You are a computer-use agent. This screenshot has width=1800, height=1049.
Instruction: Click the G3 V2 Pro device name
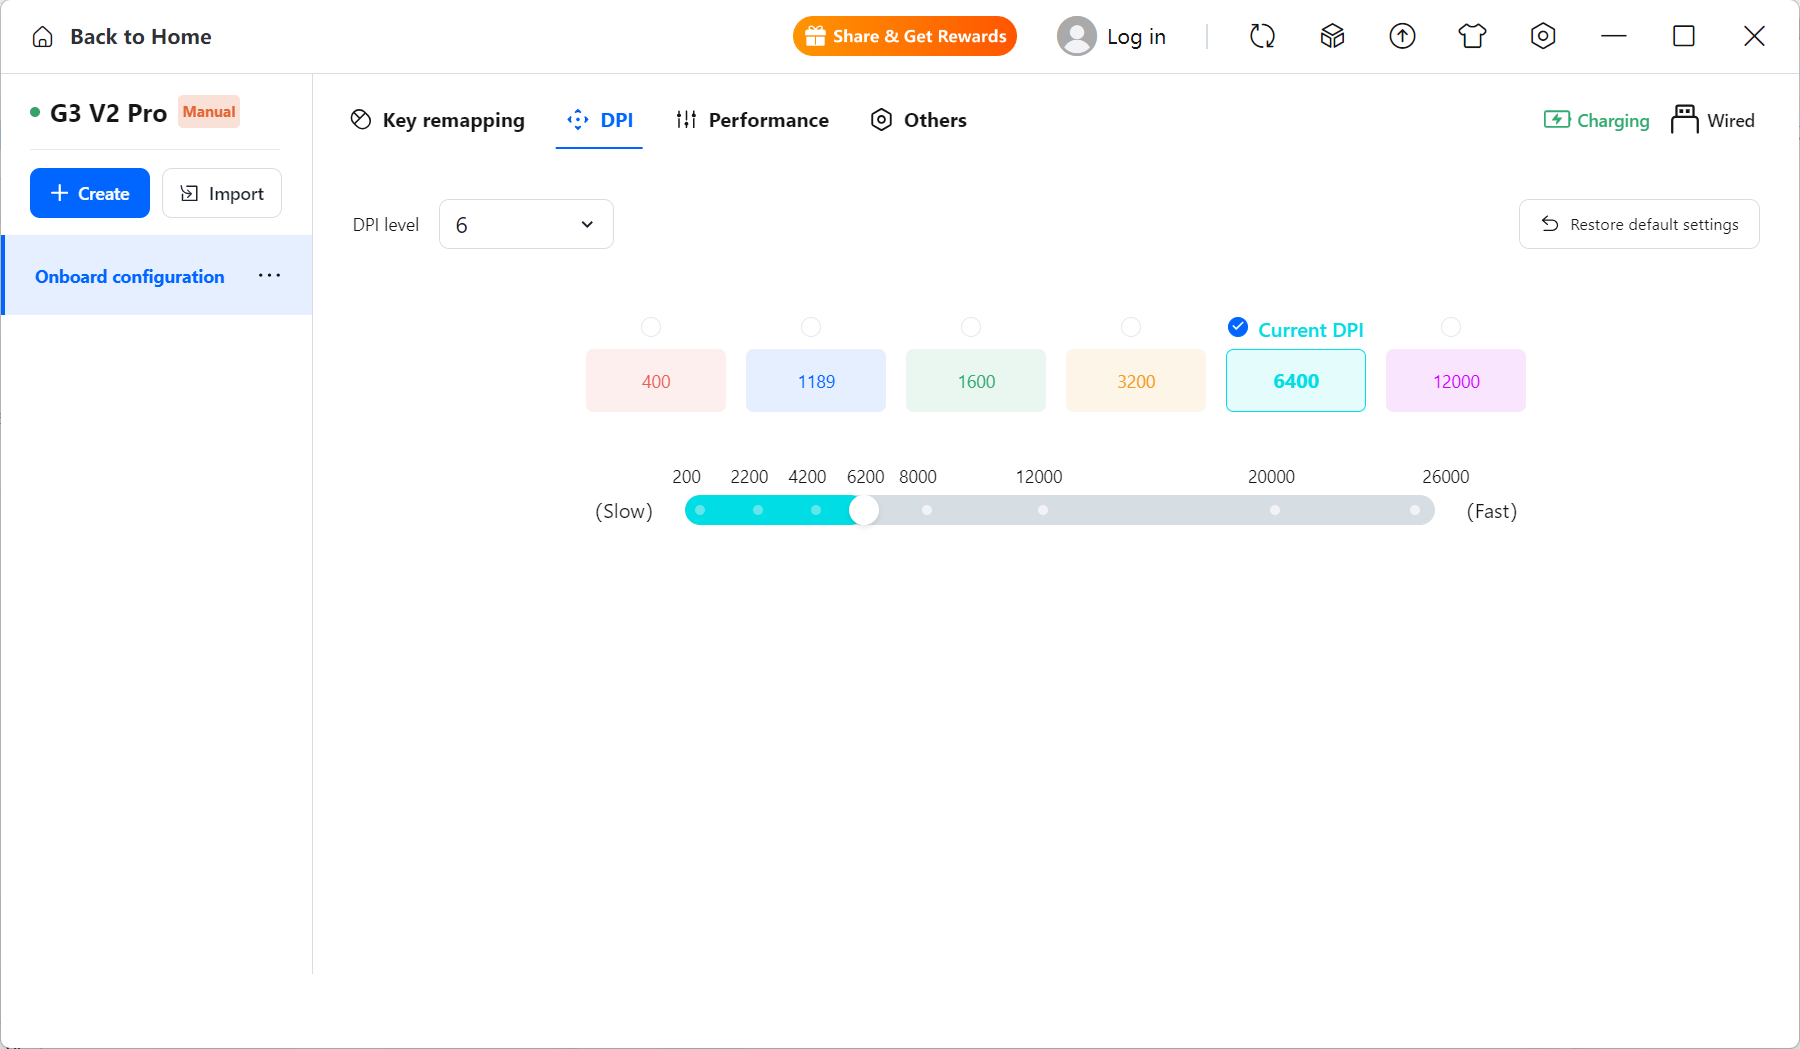tap(108, 113)
